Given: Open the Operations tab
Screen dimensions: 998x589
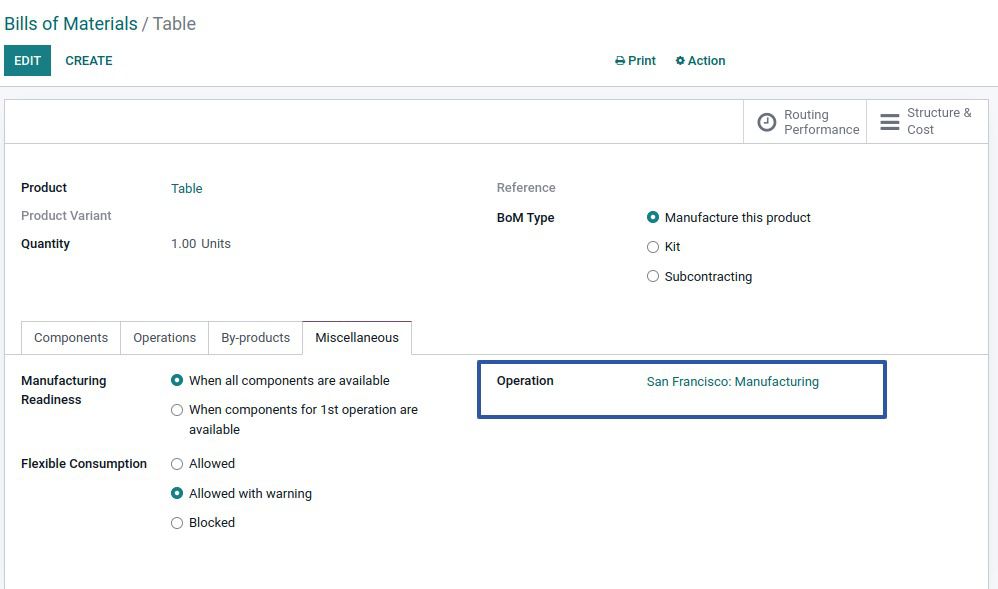Looking at the screenshot, I should pos(164,338).
